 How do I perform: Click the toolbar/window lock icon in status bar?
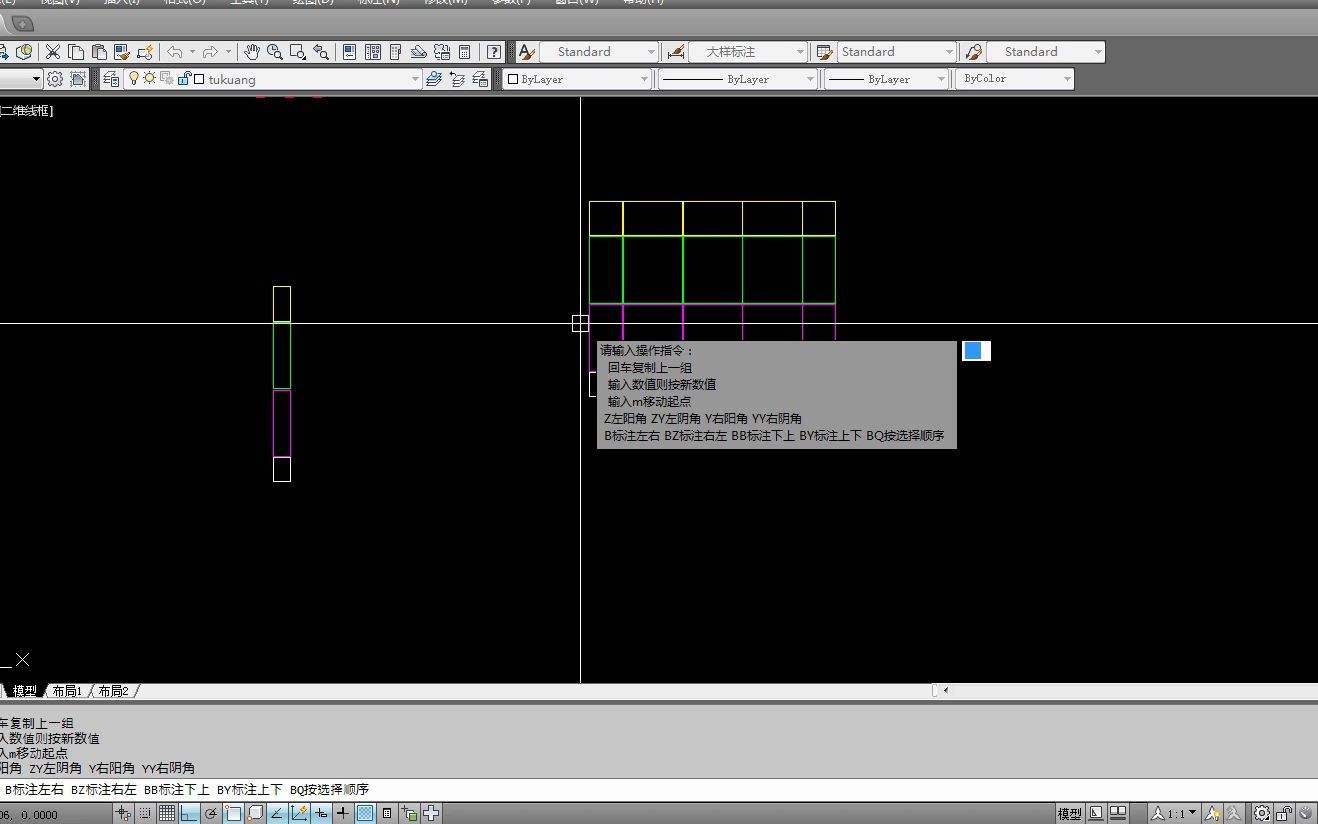1284,813
